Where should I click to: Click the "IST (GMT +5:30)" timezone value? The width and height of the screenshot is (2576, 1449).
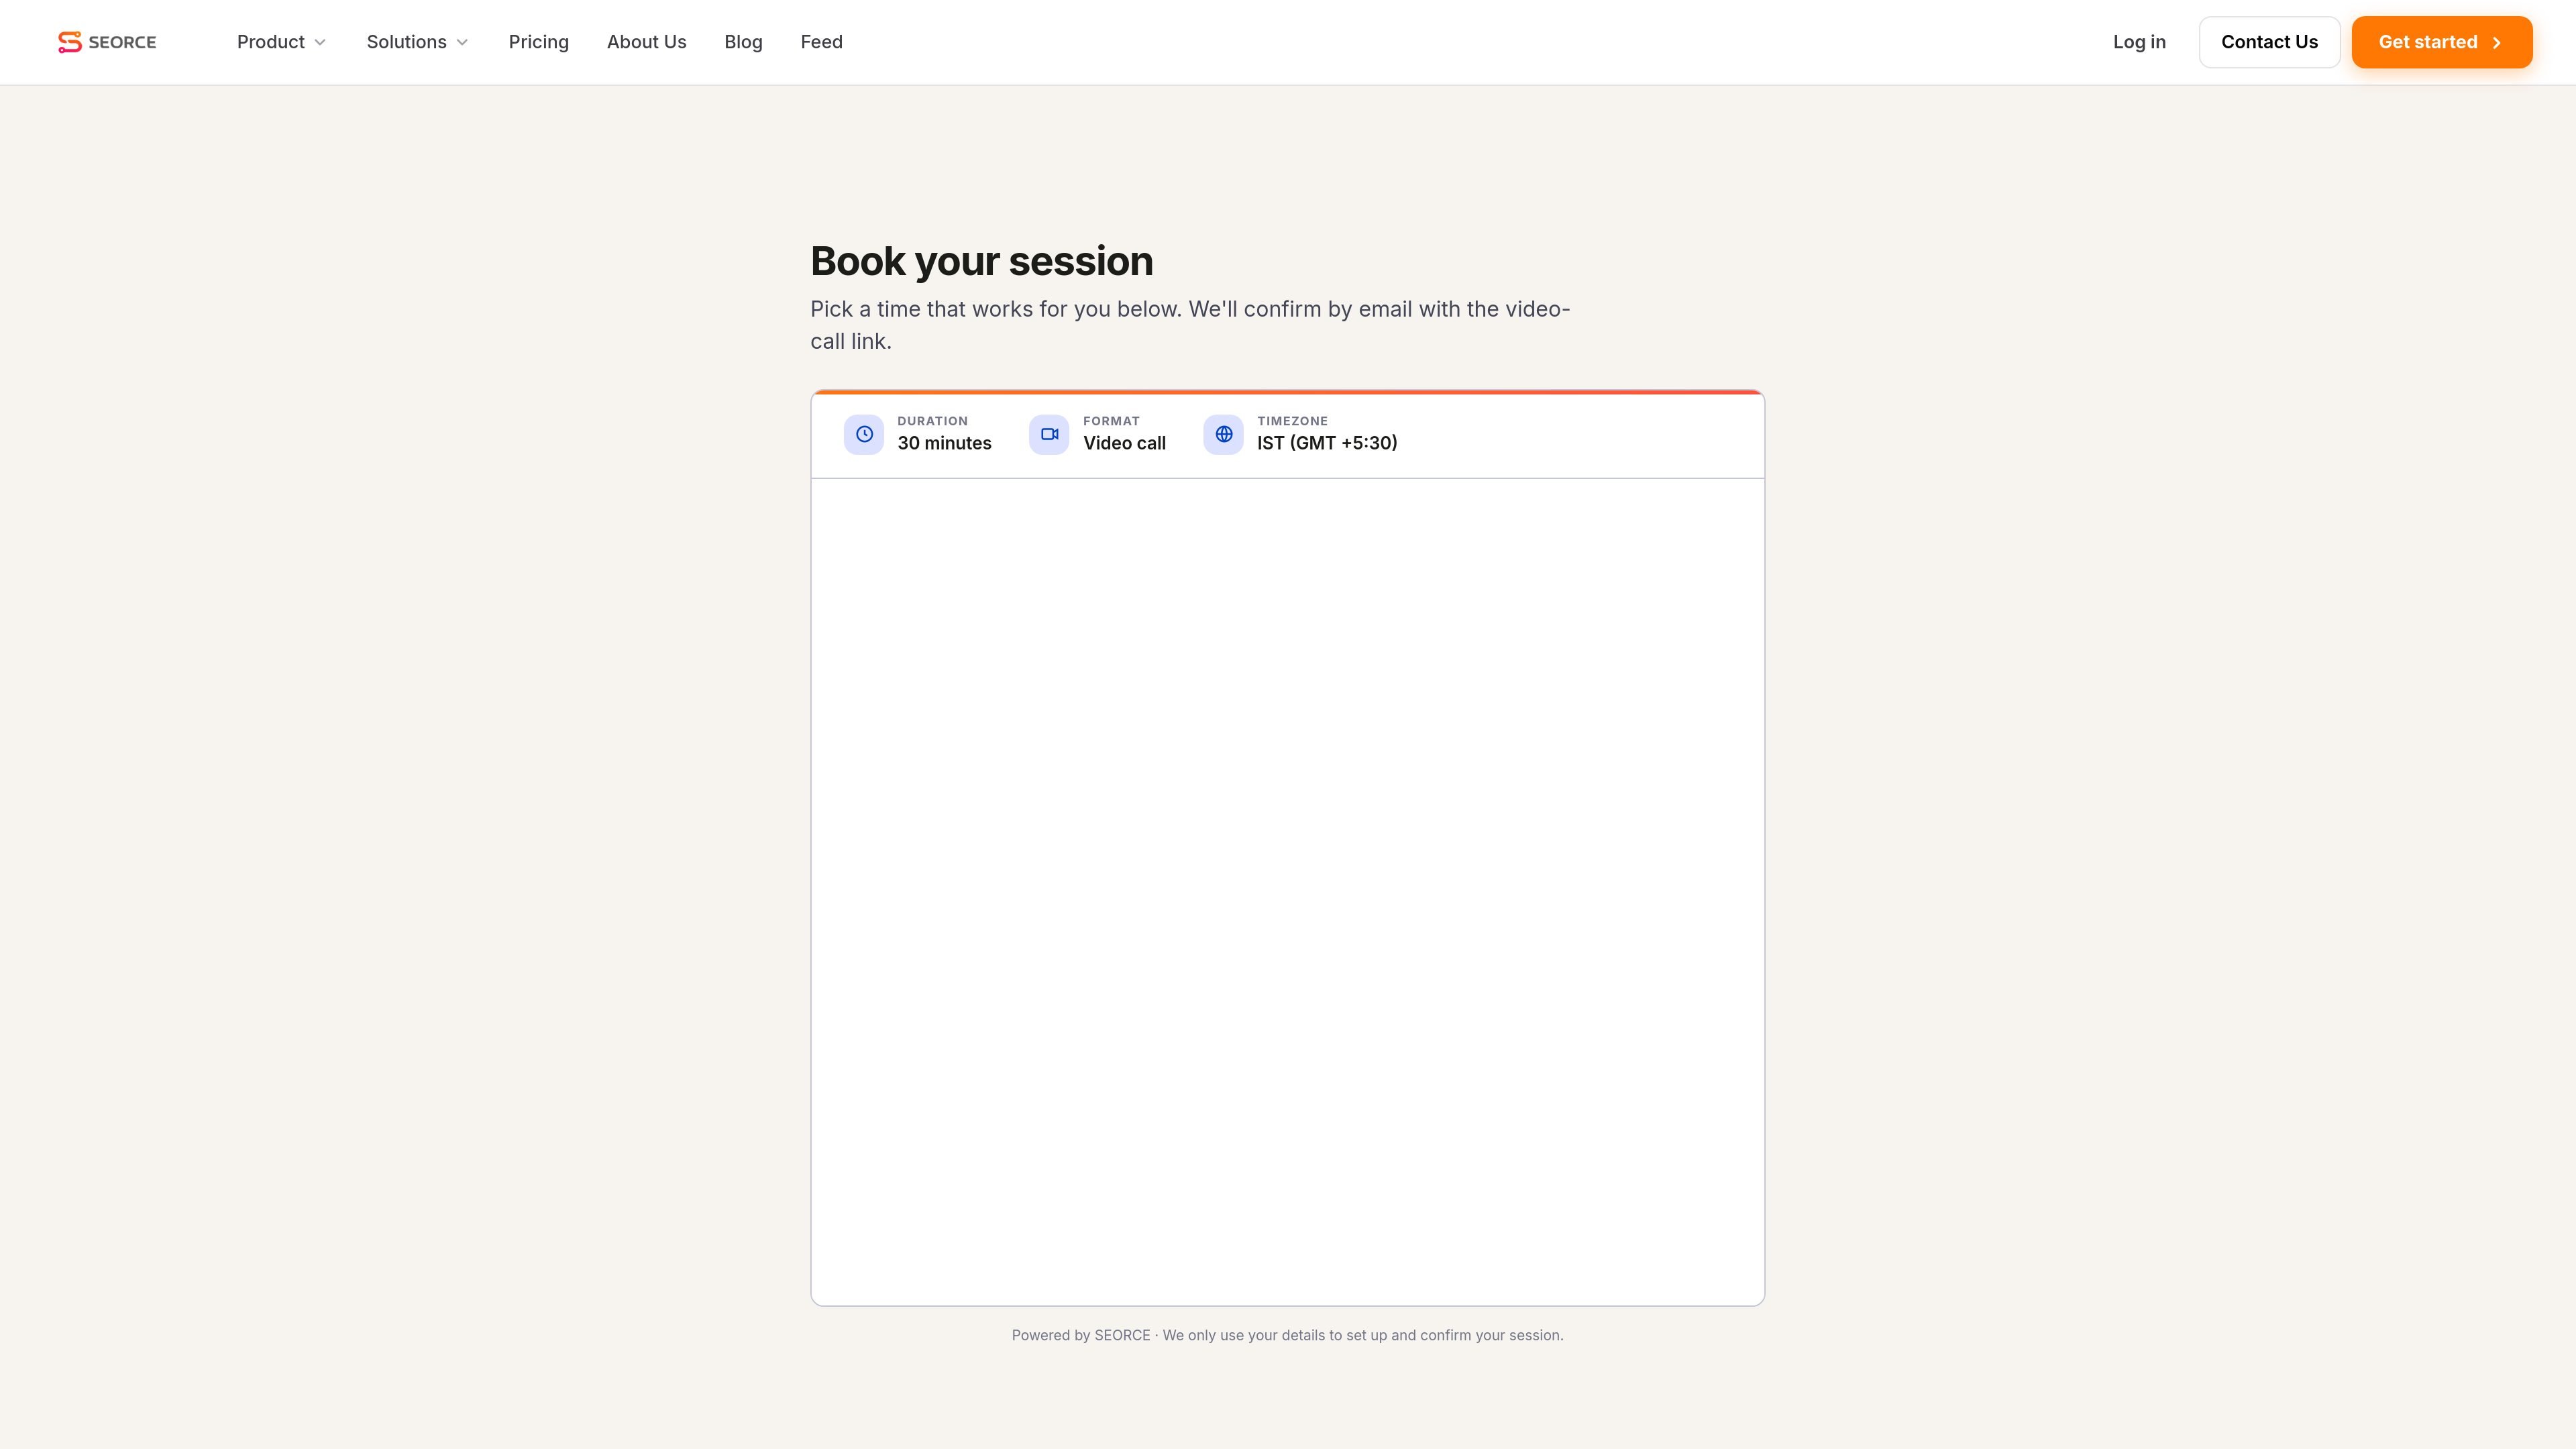[x=1327, y=443]
